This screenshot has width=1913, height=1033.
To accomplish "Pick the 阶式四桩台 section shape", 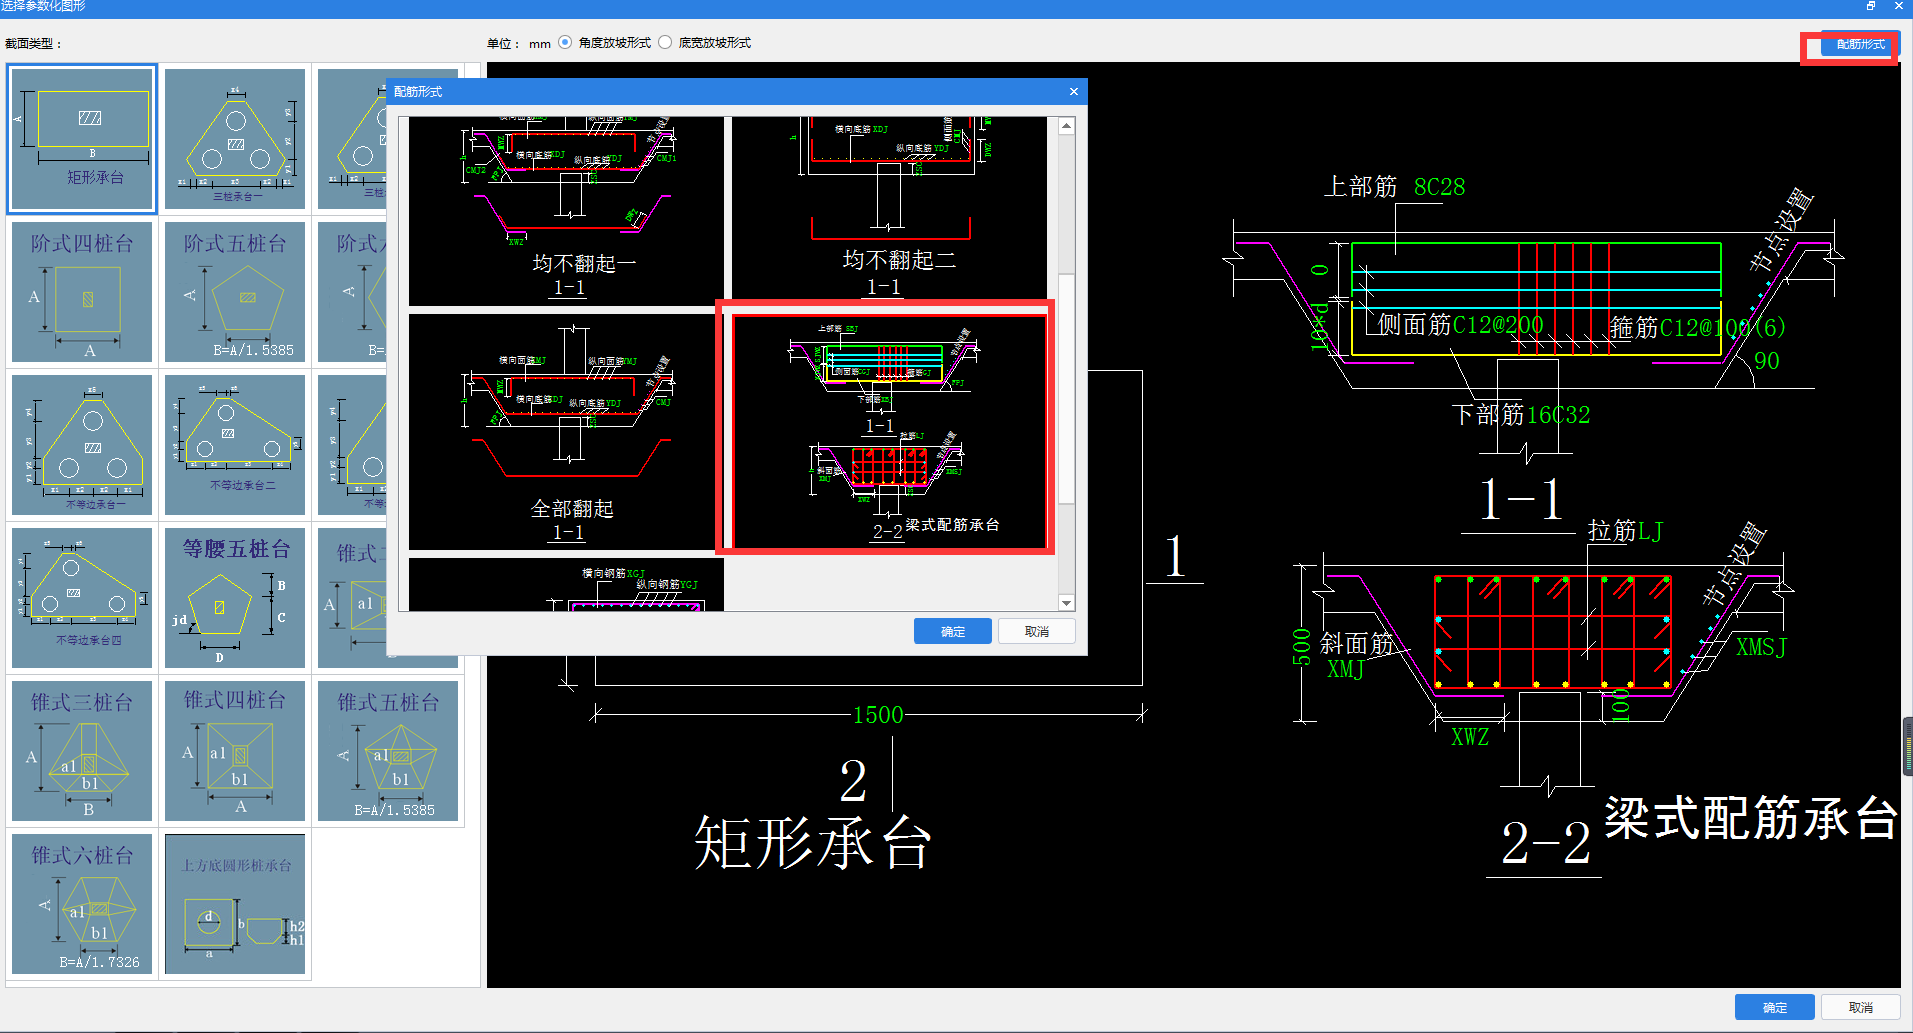I will click(82, 292).
